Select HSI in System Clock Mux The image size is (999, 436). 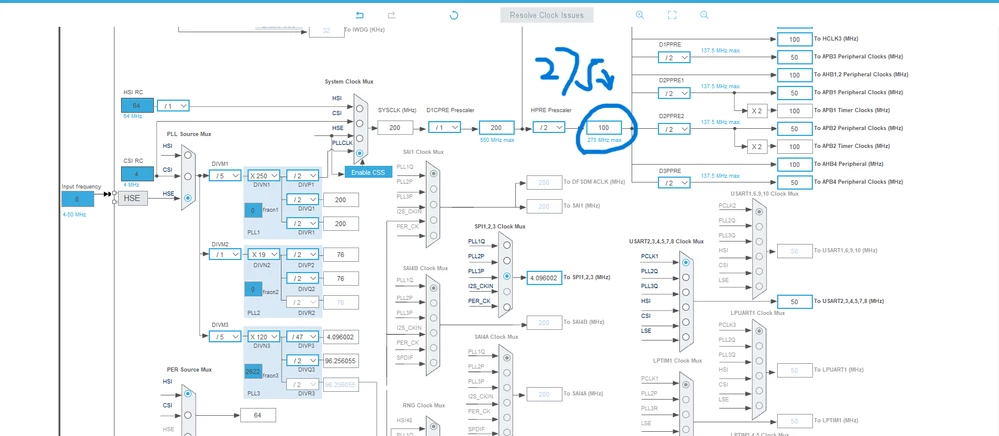tap(360, 108)
